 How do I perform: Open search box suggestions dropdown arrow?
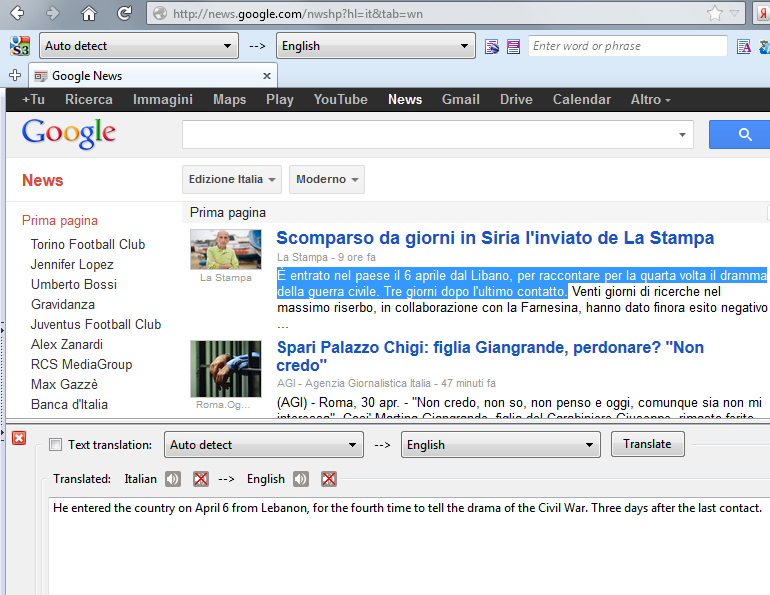tap(682, 135)
